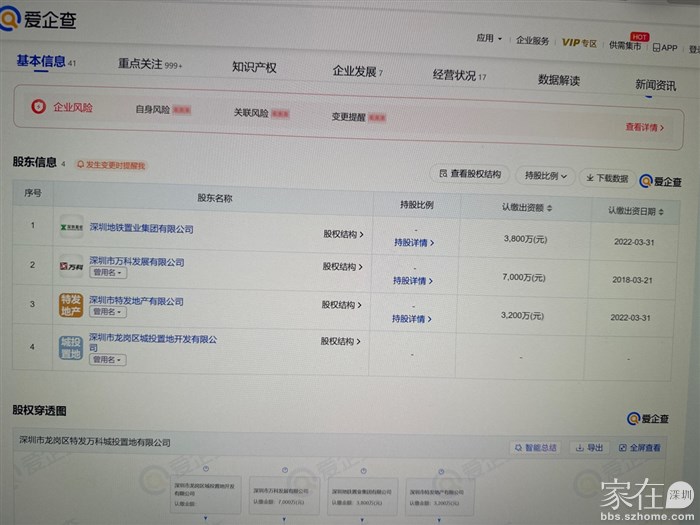
Task: Click the 下载数据 button
Action: [x=606, y=178]
